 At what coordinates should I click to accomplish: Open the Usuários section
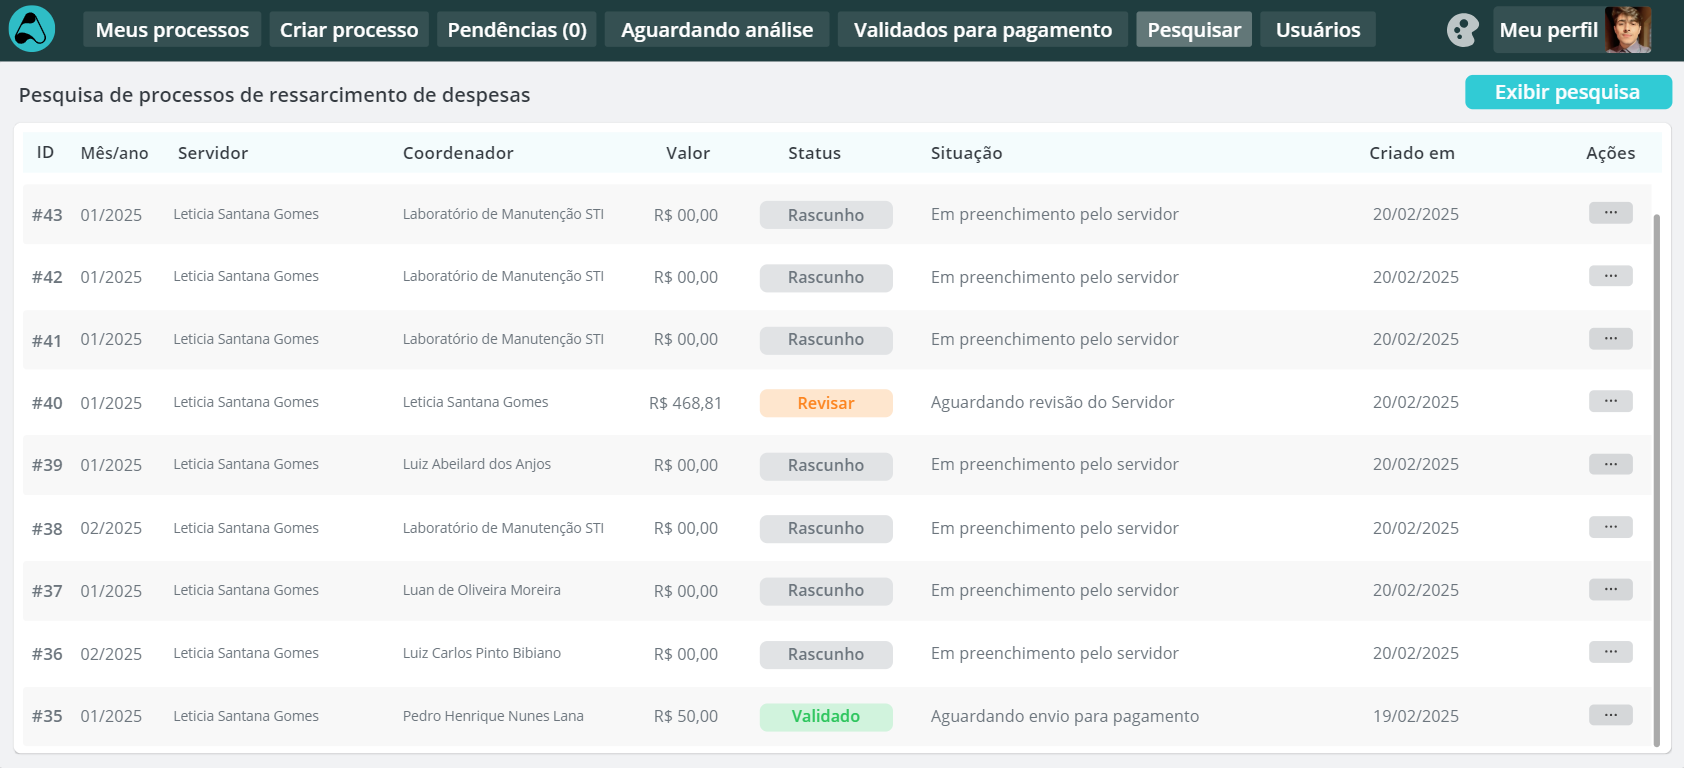click(x=1318, y=30)
